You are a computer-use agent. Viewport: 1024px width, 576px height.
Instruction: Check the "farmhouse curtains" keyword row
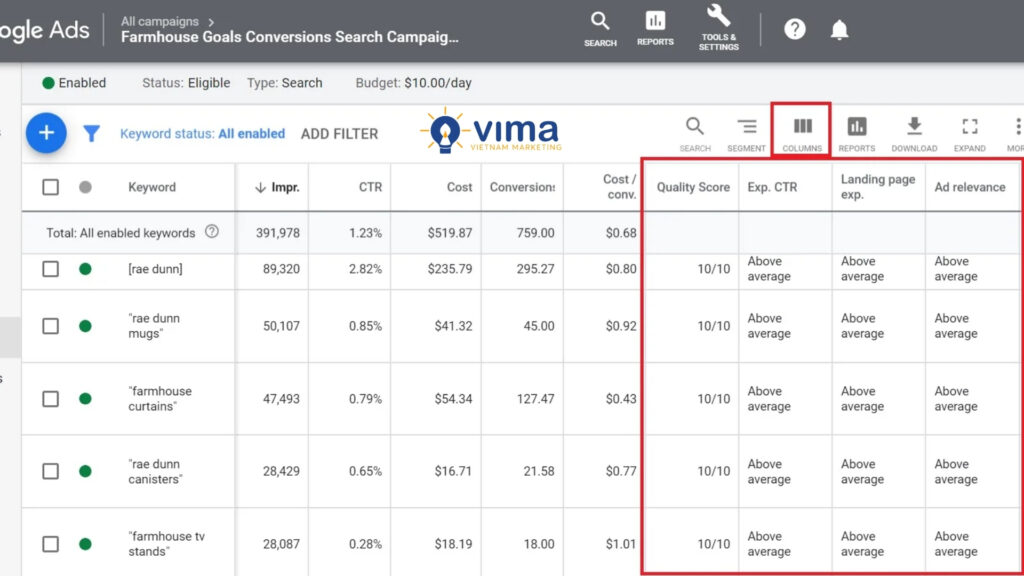[x=50, y=398]
